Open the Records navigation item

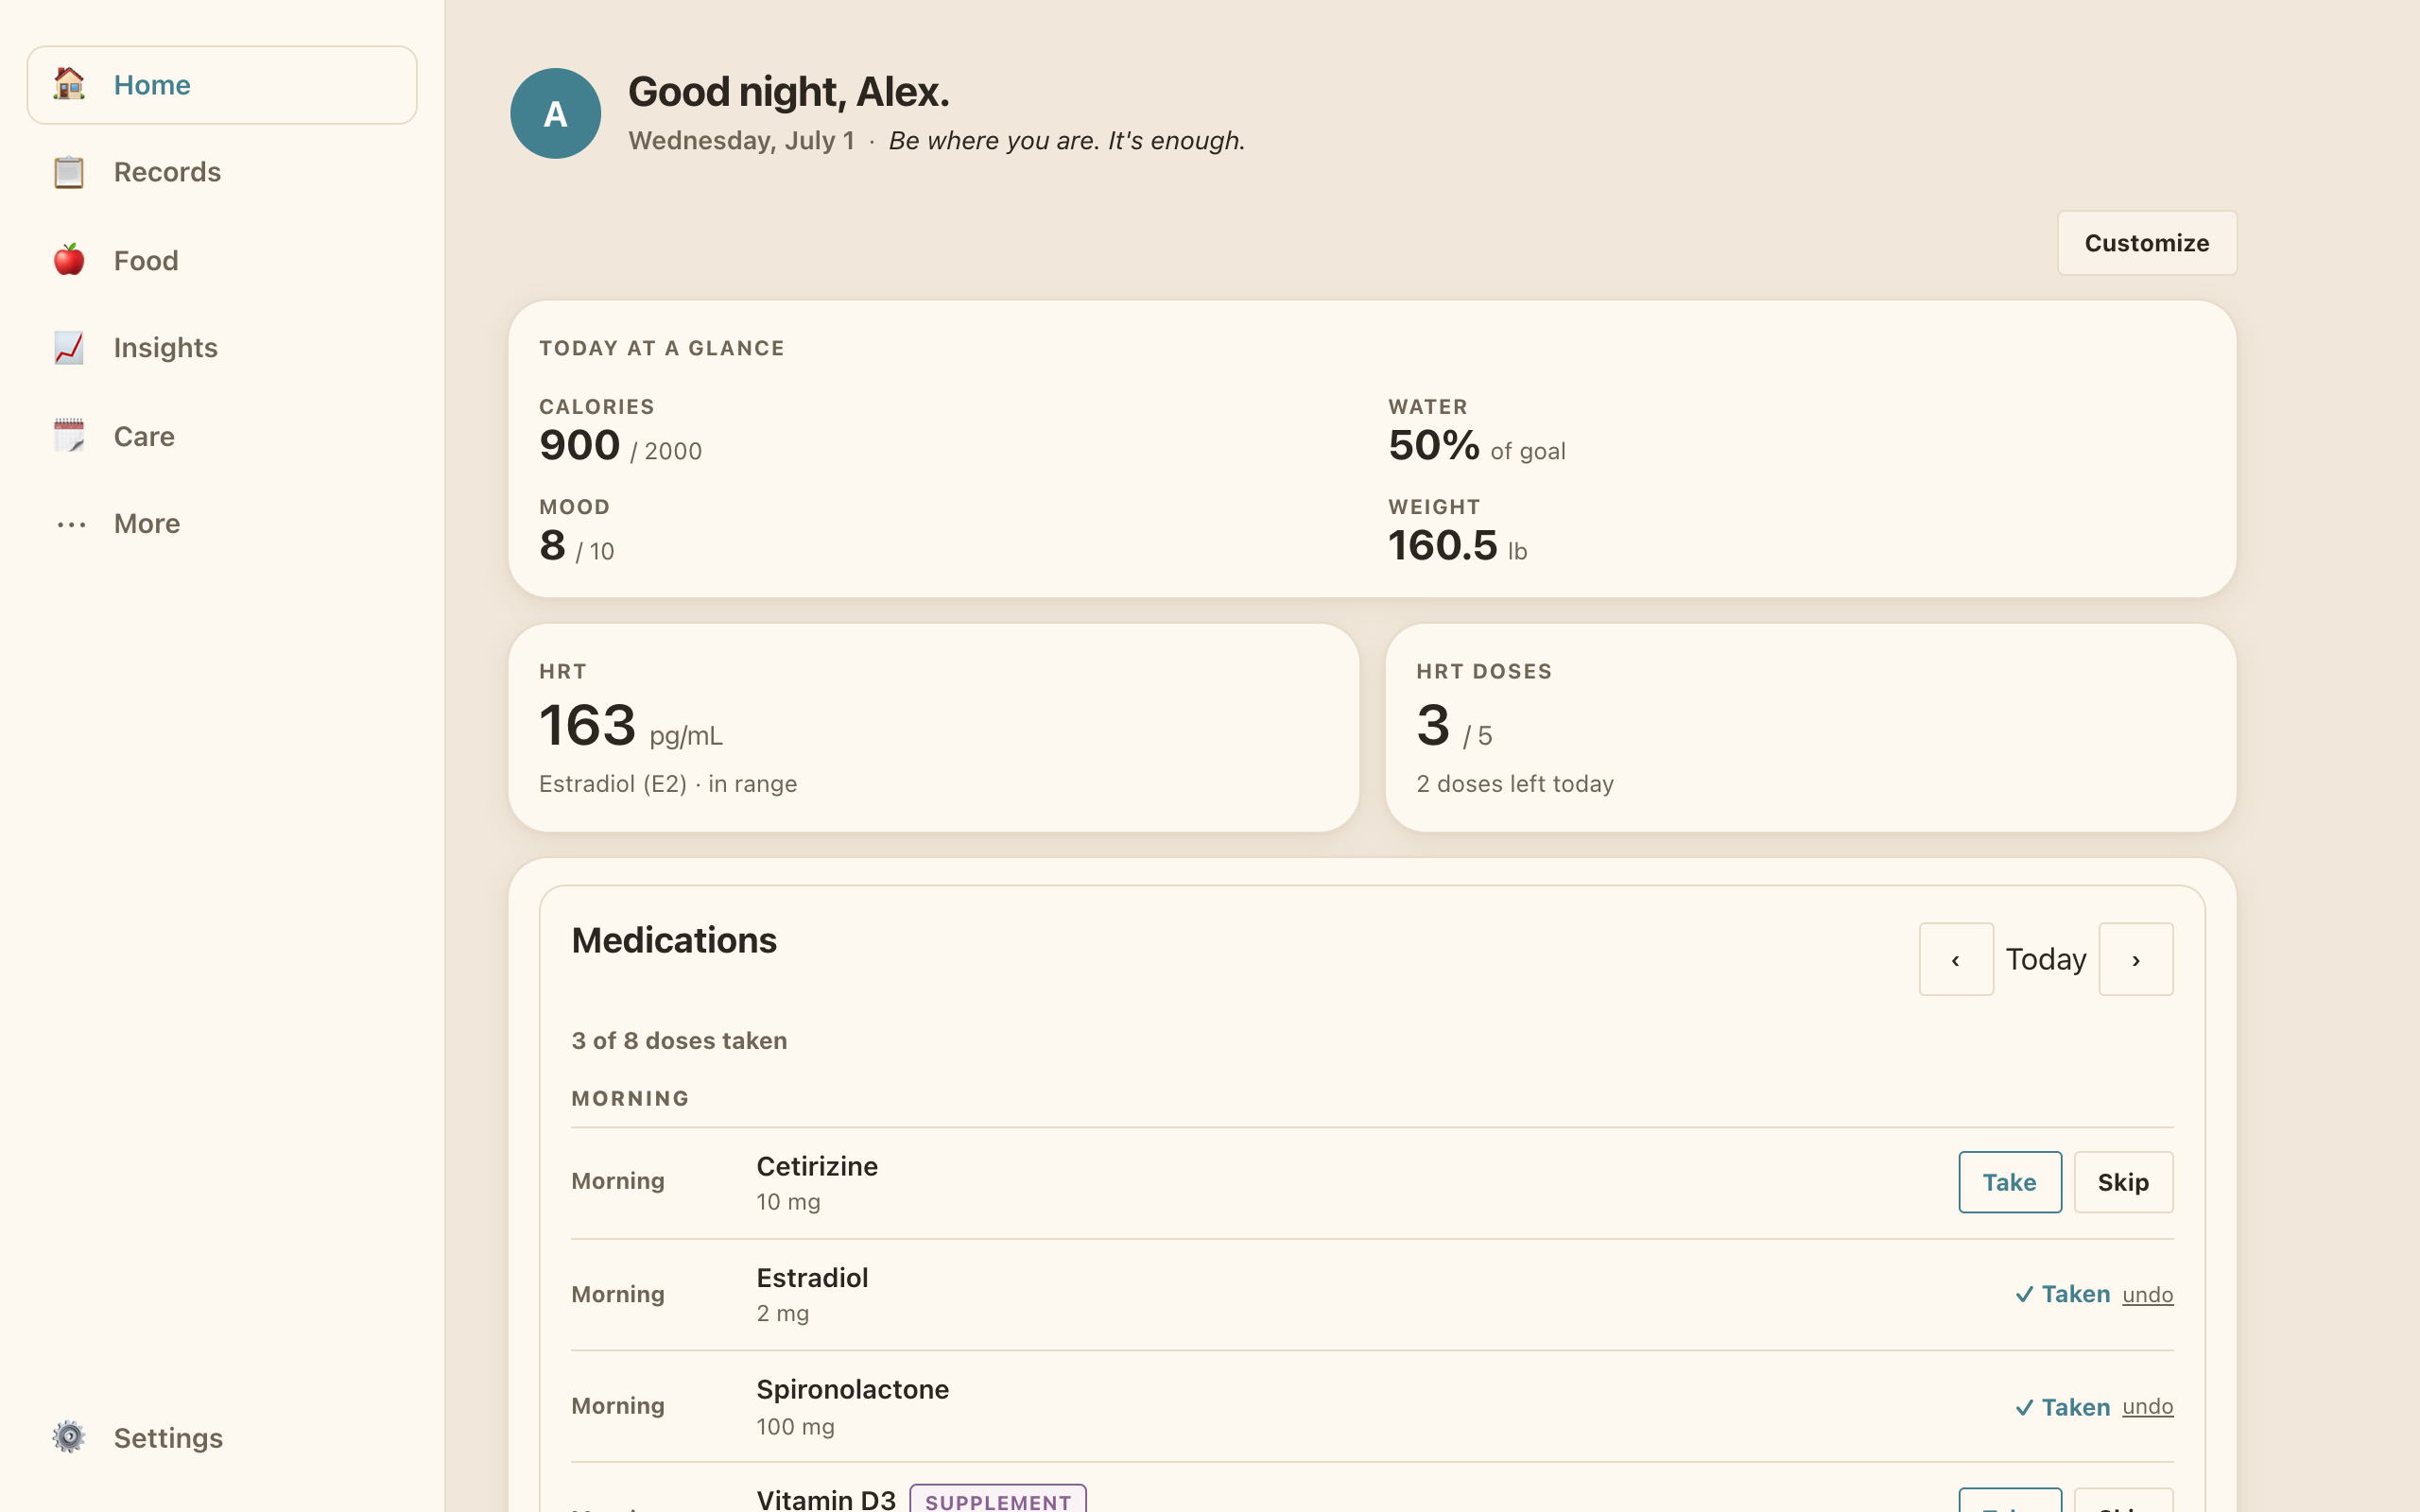[x=222, y=172]
